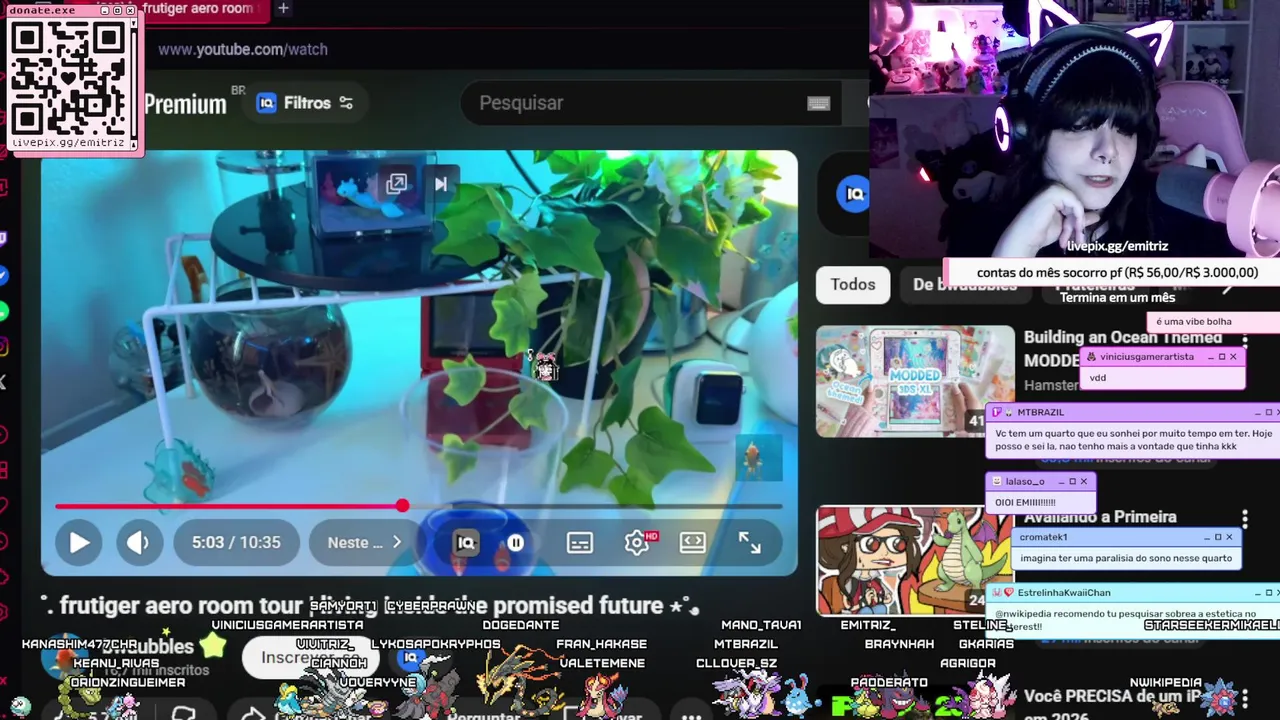1280x720 pixels.
Task: Click the red scrubber on progress bar
Action: 402,506
